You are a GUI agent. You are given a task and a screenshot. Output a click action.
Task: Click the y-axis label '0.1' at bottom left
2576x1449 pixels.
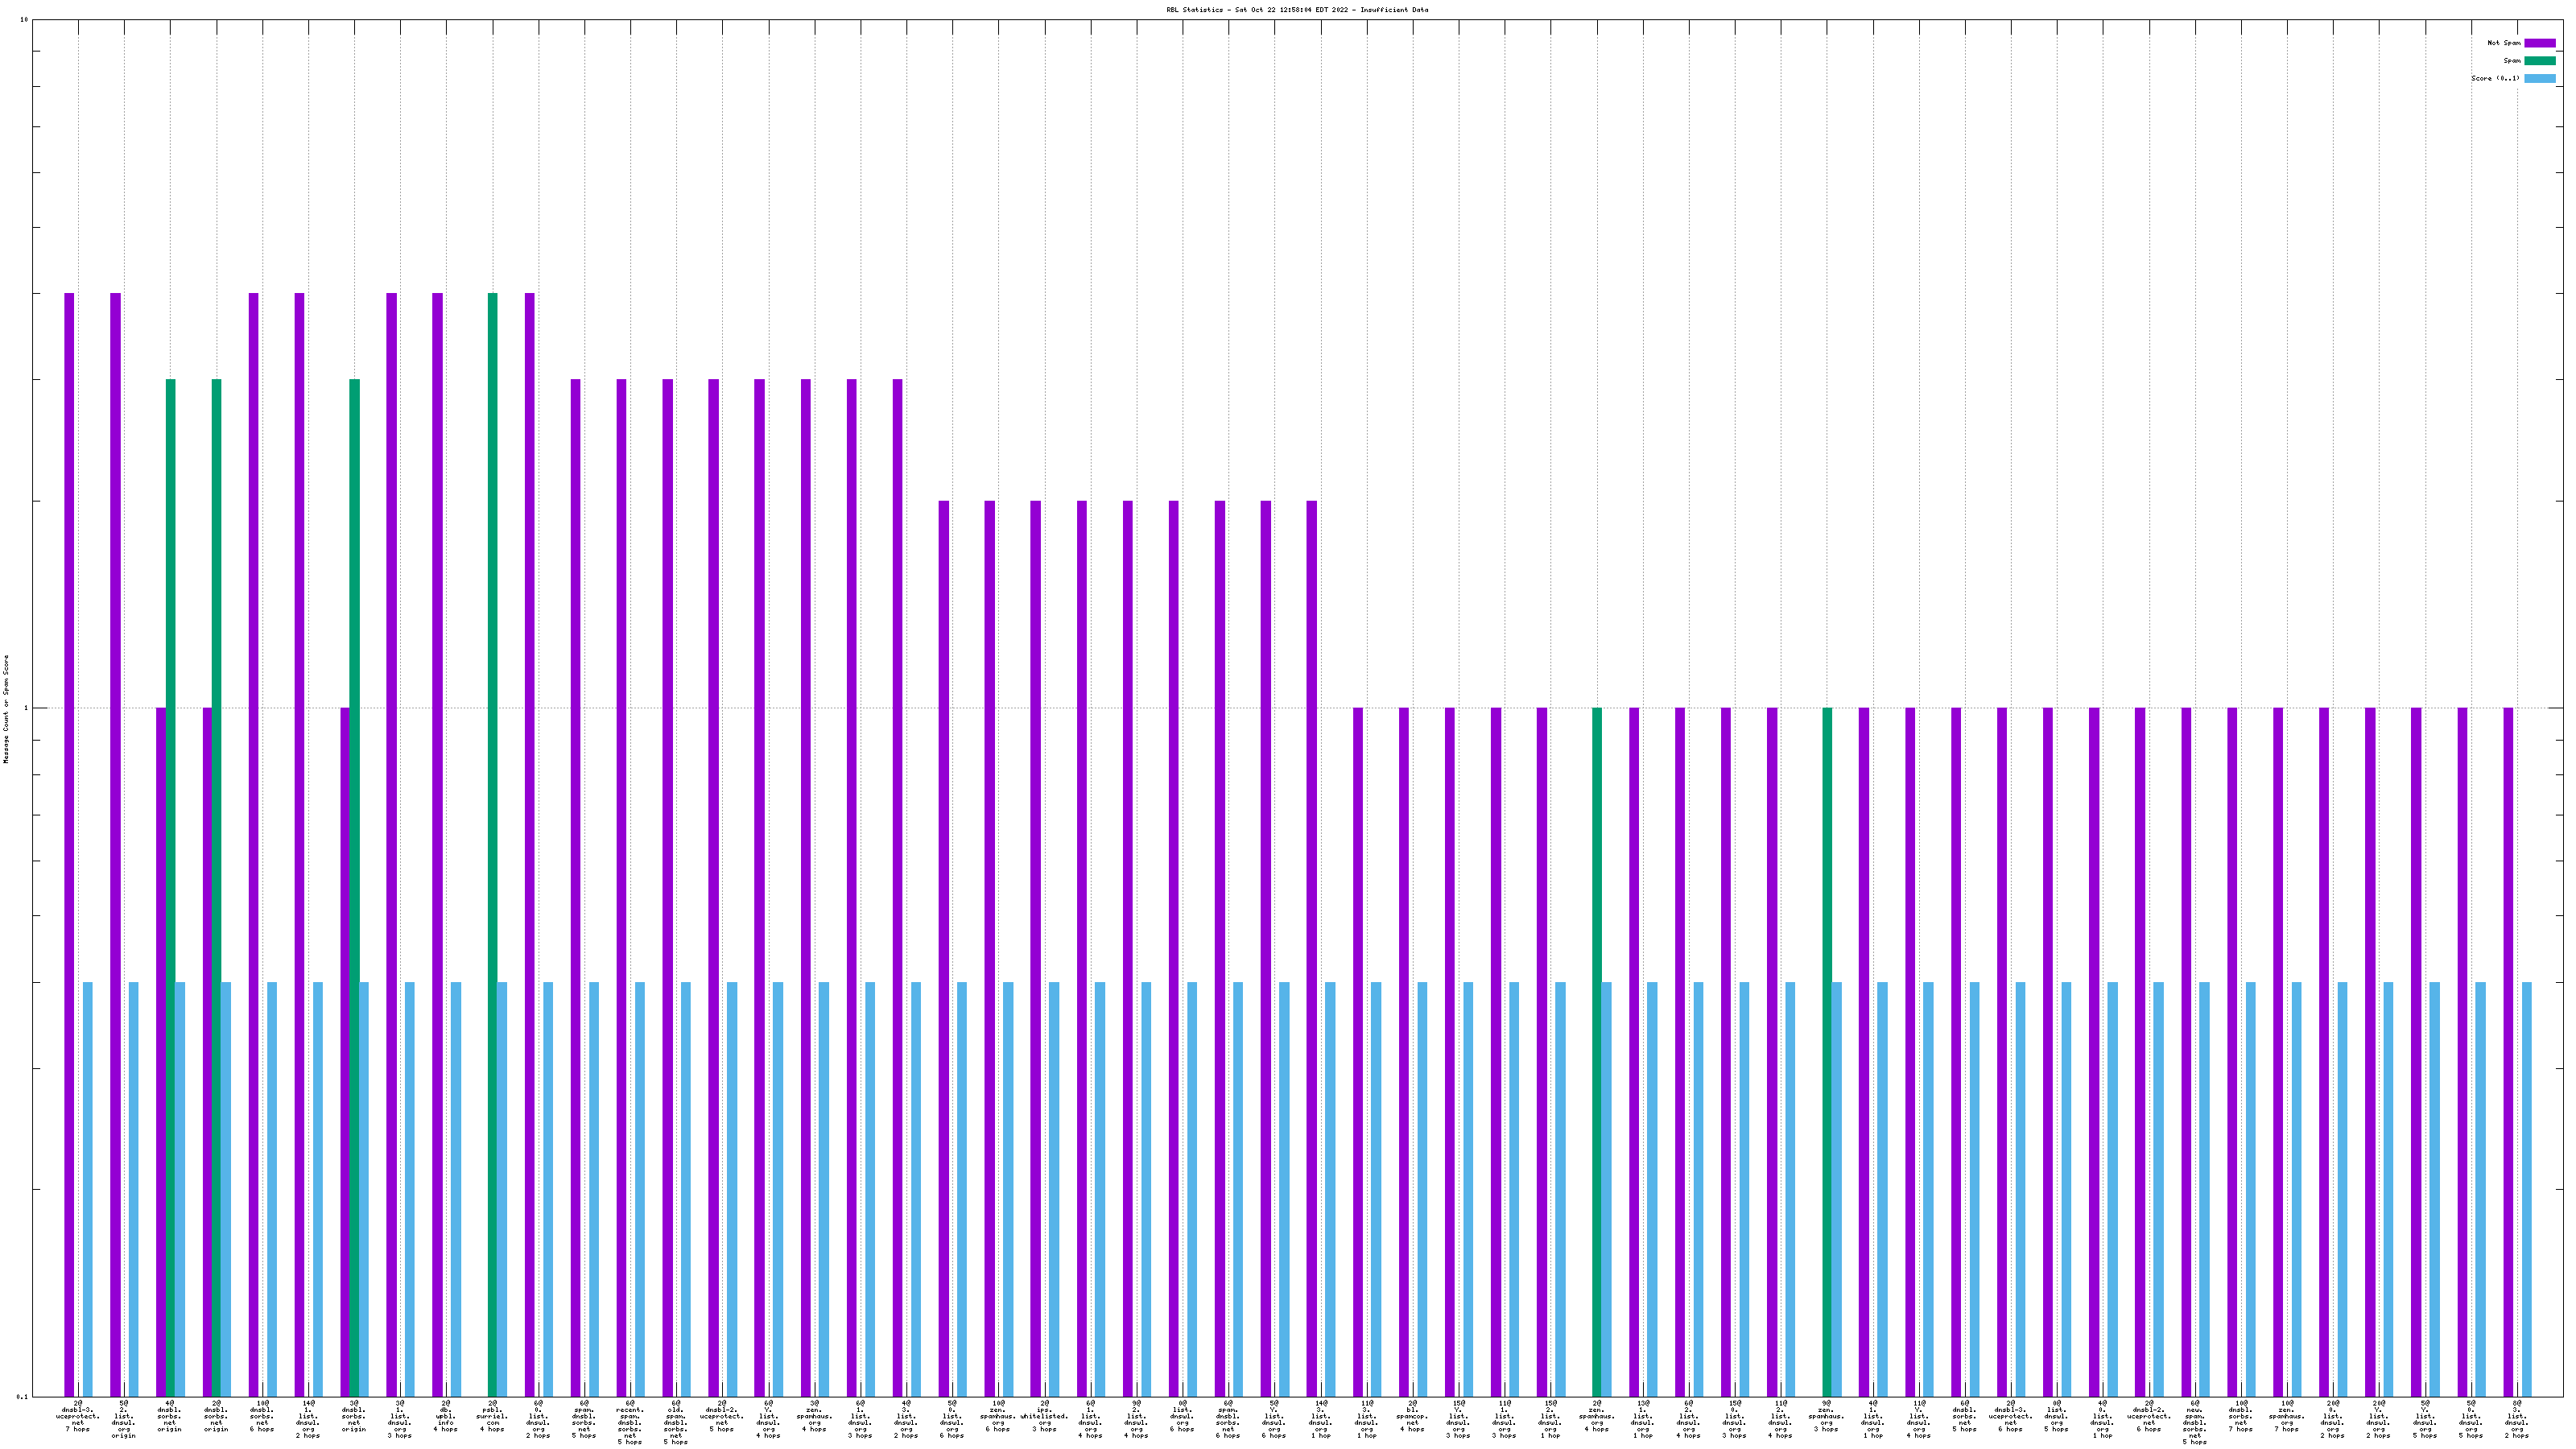tap(22, 1396)
